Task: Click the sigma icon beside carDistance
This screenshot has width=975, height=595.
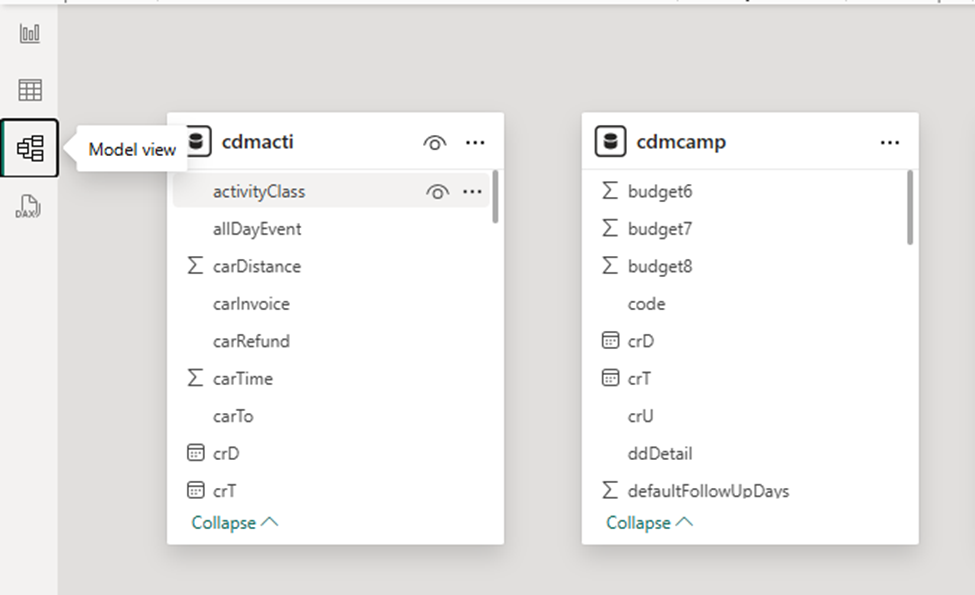Action: tap(195, 266)
